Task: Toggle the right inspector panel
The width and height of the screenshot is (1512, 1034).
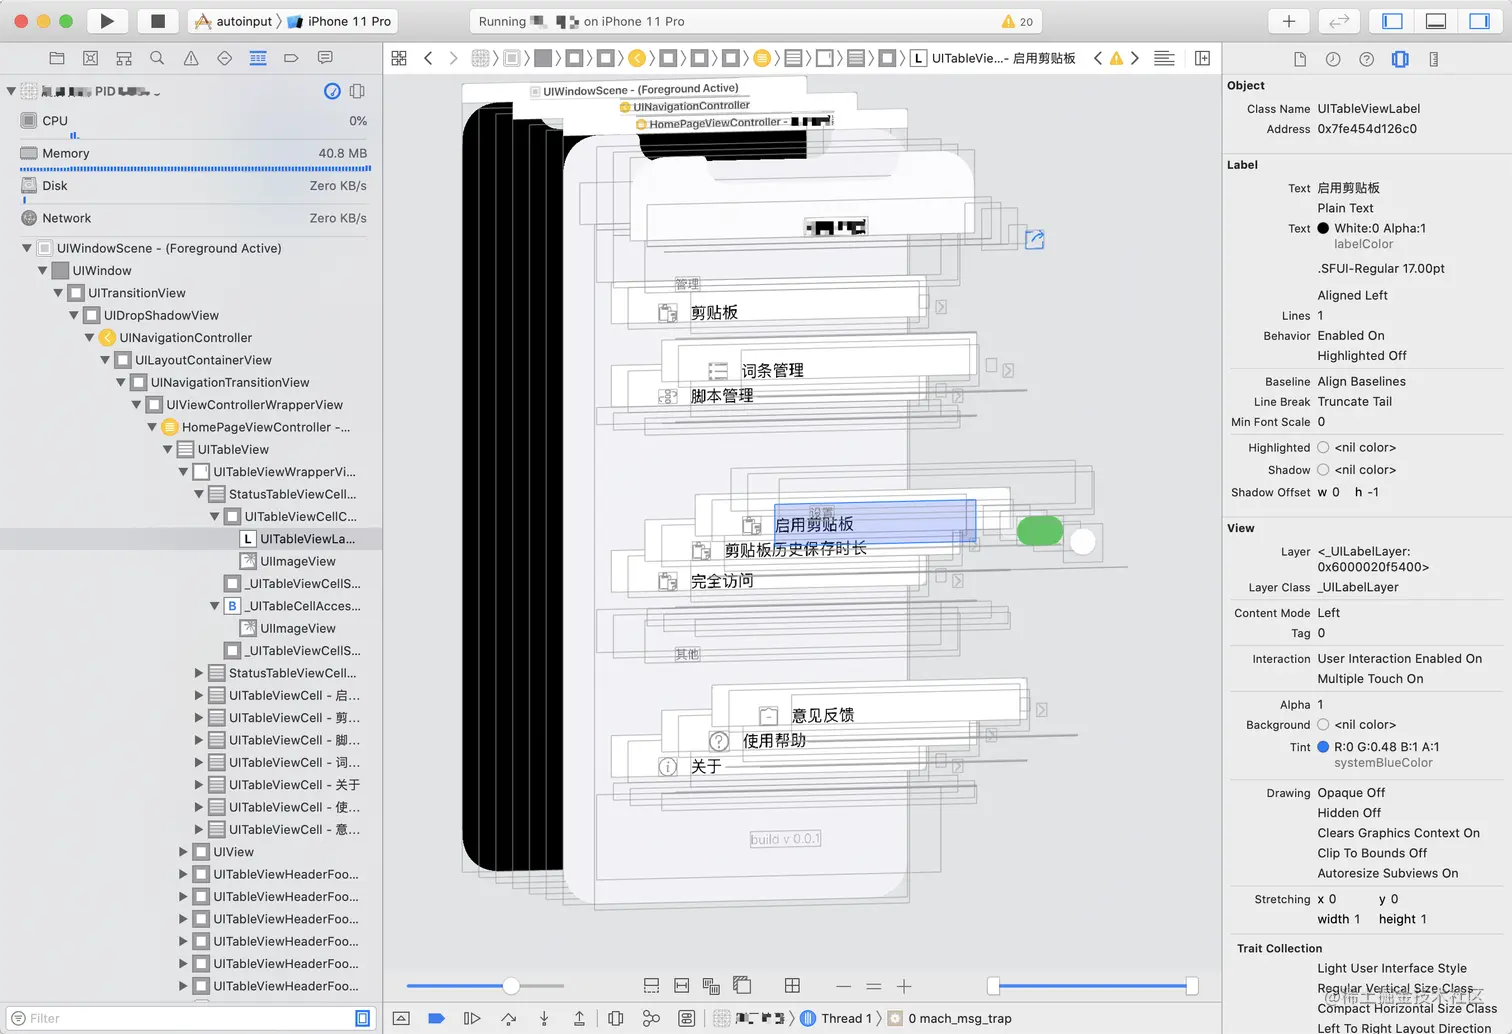Action: pyautogui.click(x=1480, y=21)
